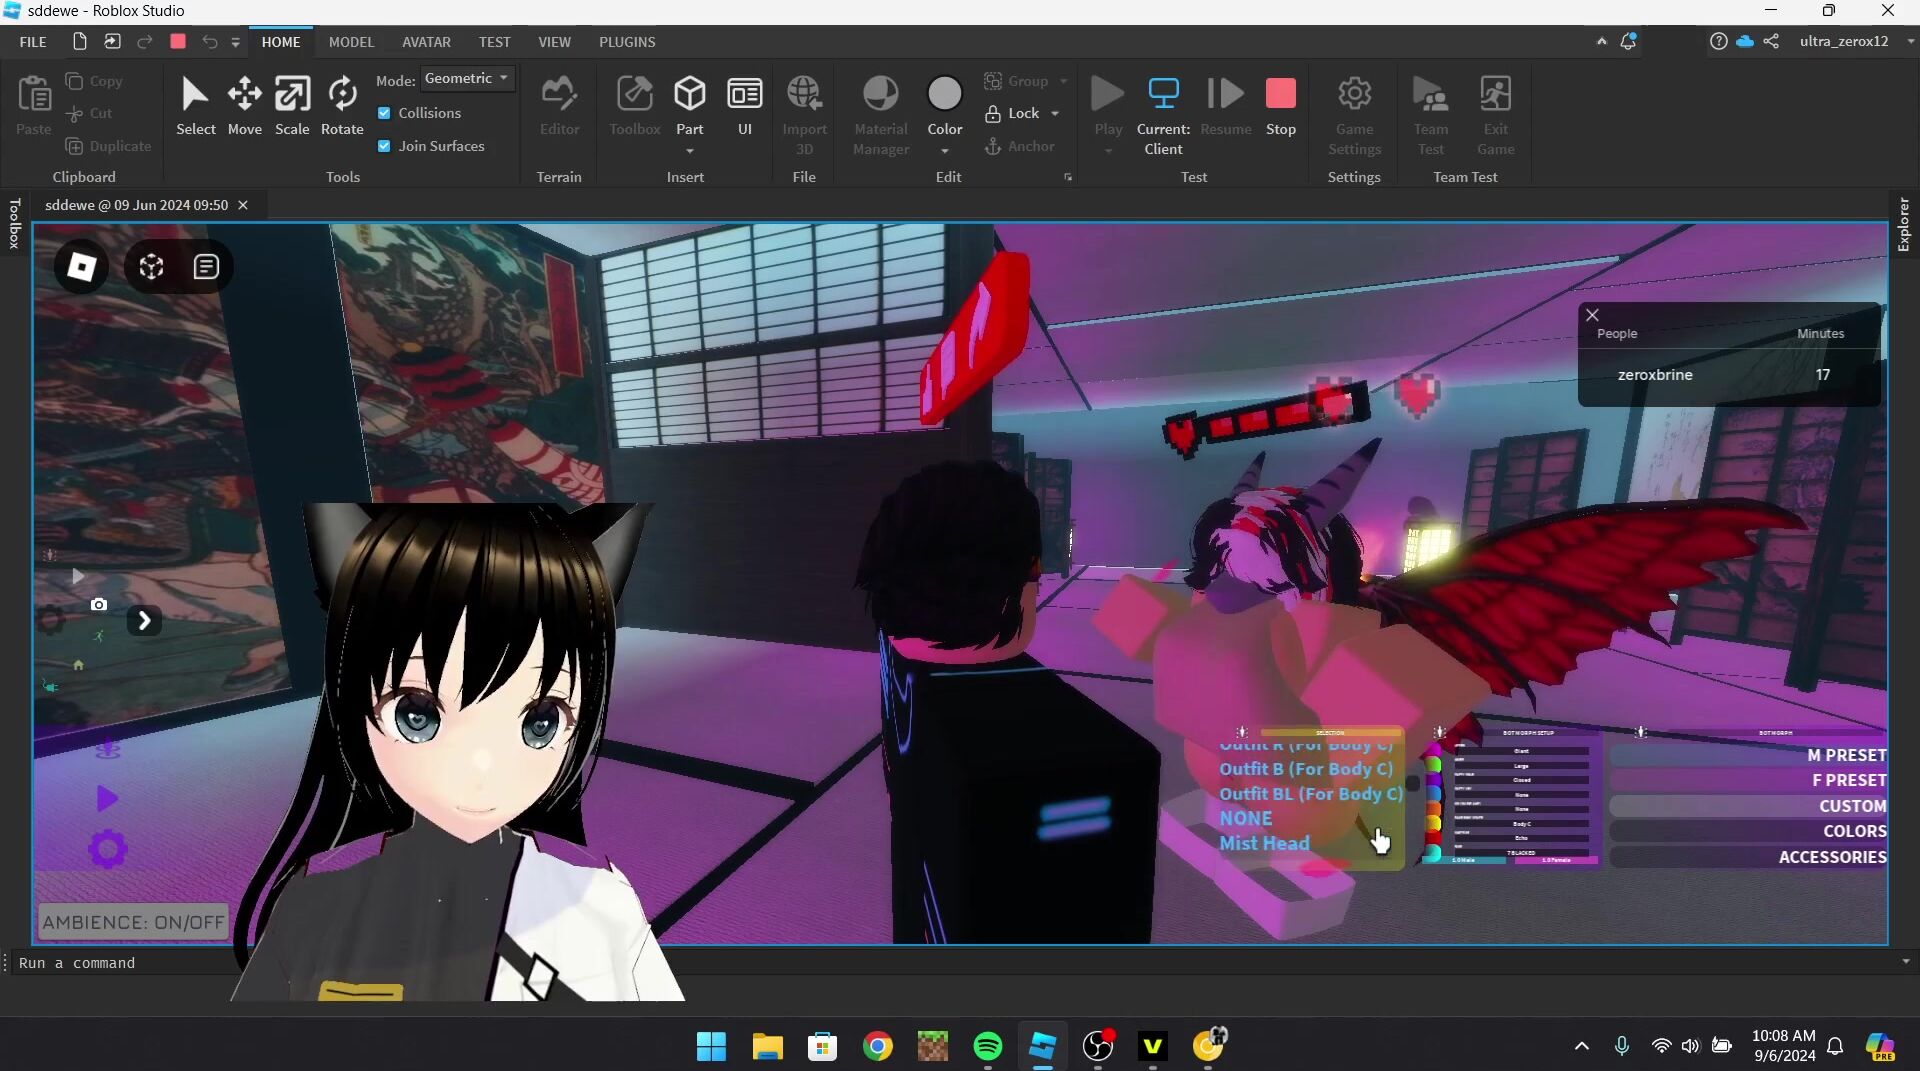Choose the Rotate tool
This screenshot has width=1920, height=1071.
pos(342,105)
